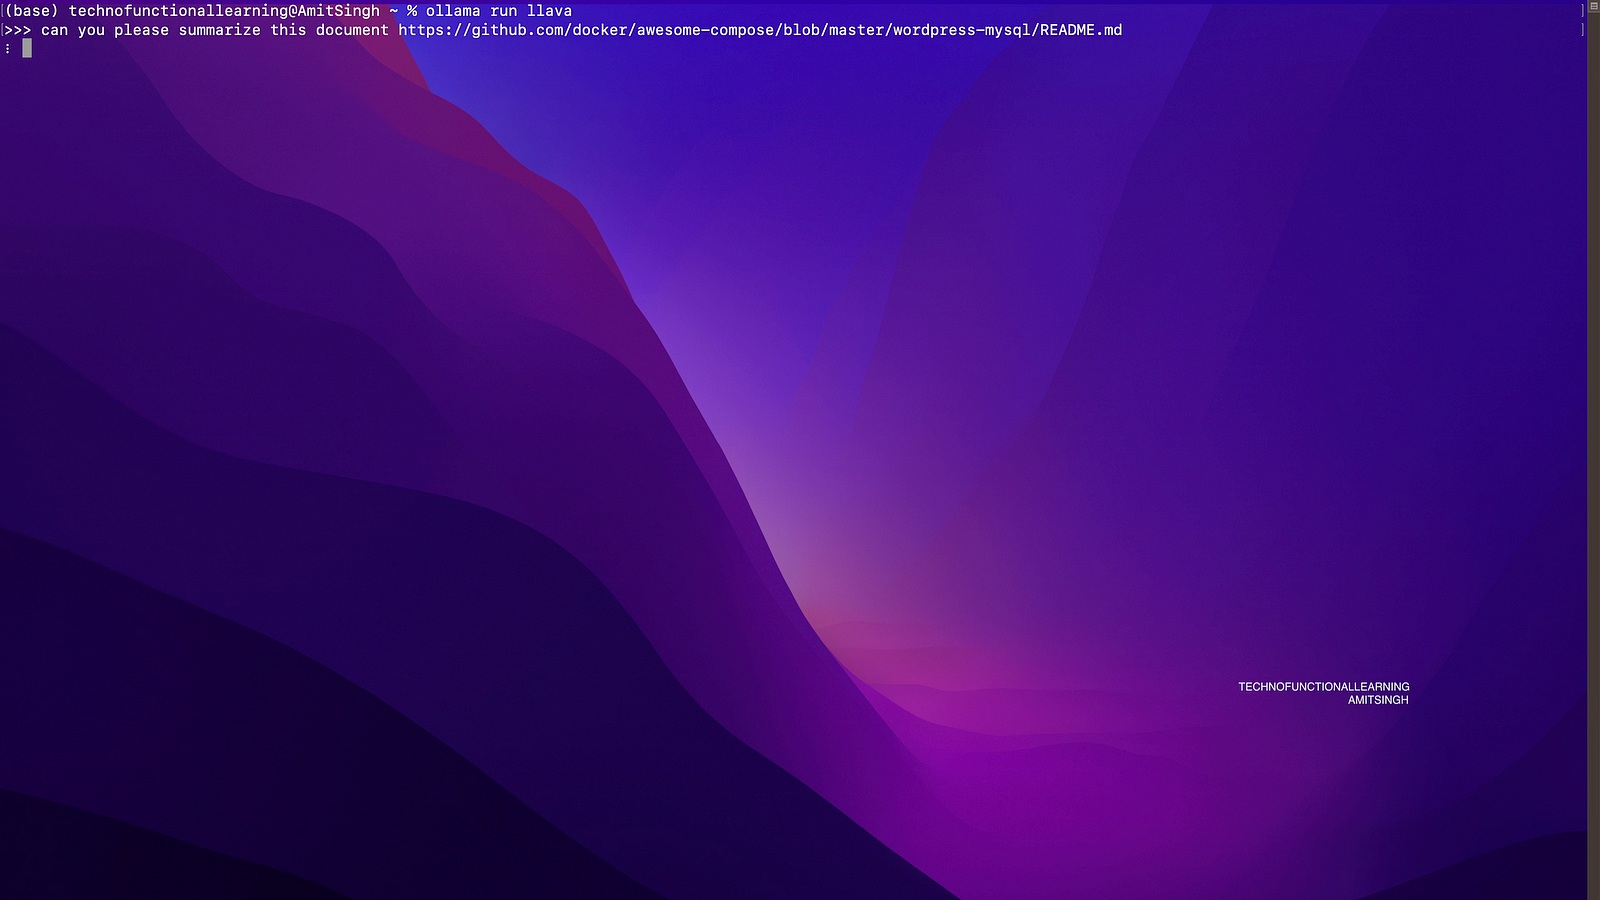Click the terminal's vertical scrollbar track
Image resolution: width=1600 pixels, height=900 pixels.
click(1593, 450)
